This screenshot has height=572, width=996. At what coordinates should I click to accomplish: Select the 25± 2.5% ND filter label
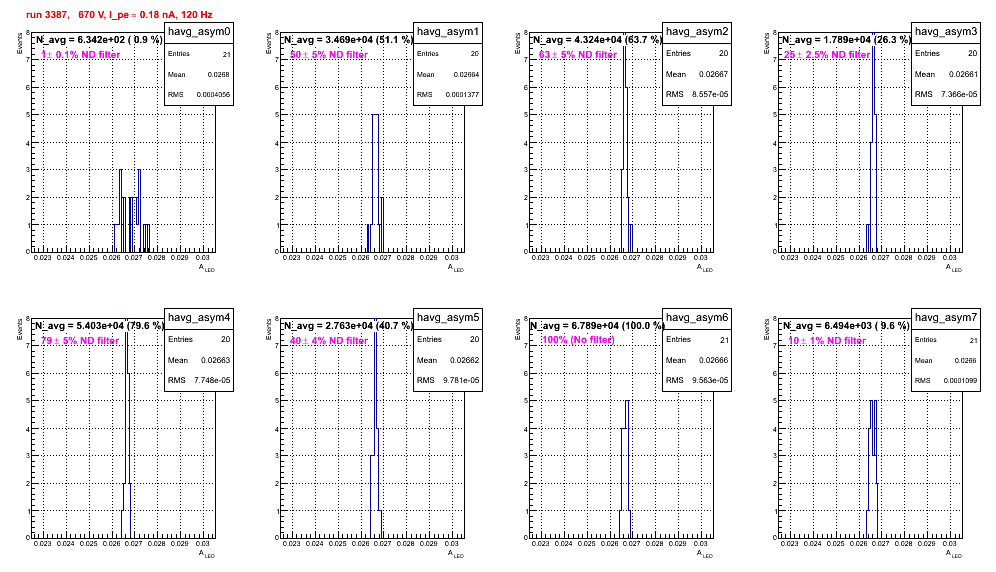827,55
